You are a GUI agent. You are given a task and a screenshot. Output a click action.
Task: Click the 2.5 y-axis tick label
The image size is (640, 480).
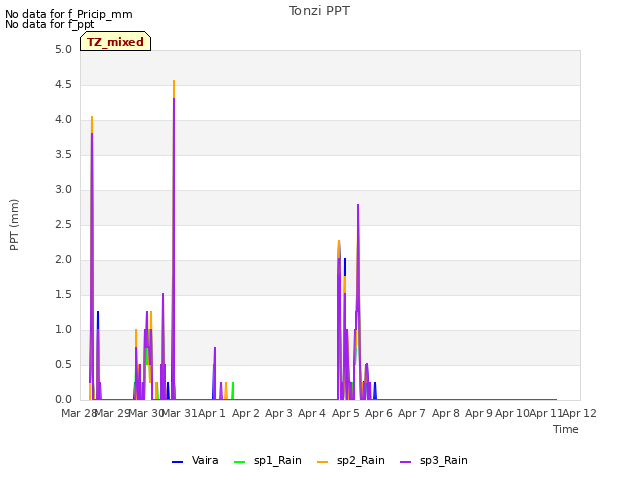pos(63,225)
